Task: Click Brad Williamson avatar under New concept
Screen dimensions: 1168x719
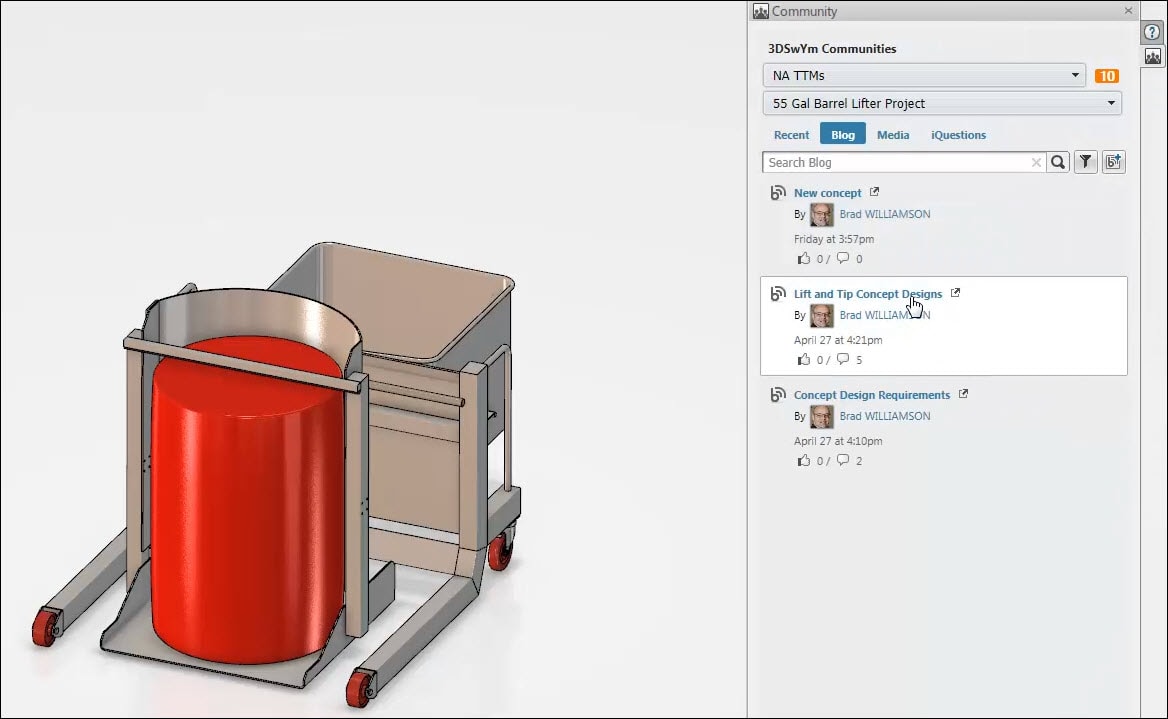Action: pyautogui.click(x=822, y=215)
